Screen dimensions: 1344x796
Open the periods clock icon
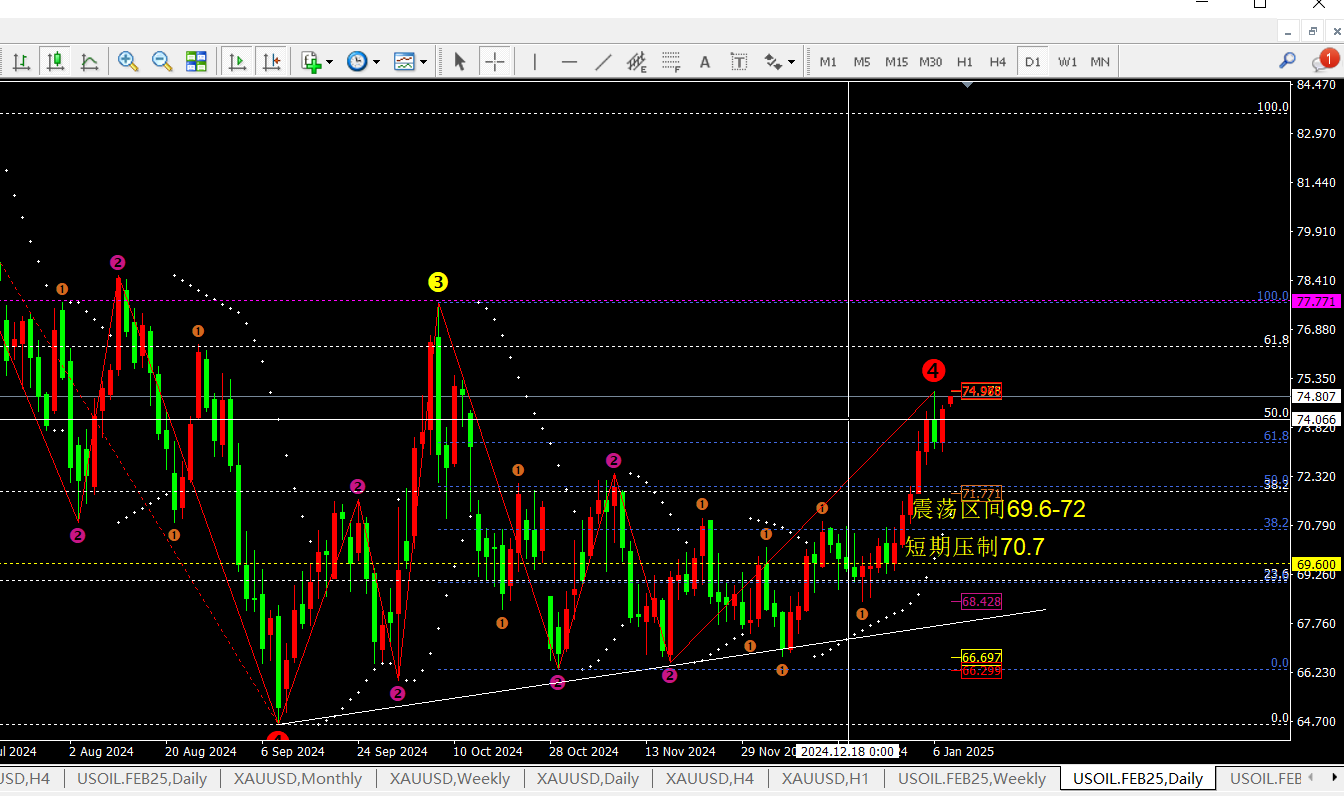357,62
